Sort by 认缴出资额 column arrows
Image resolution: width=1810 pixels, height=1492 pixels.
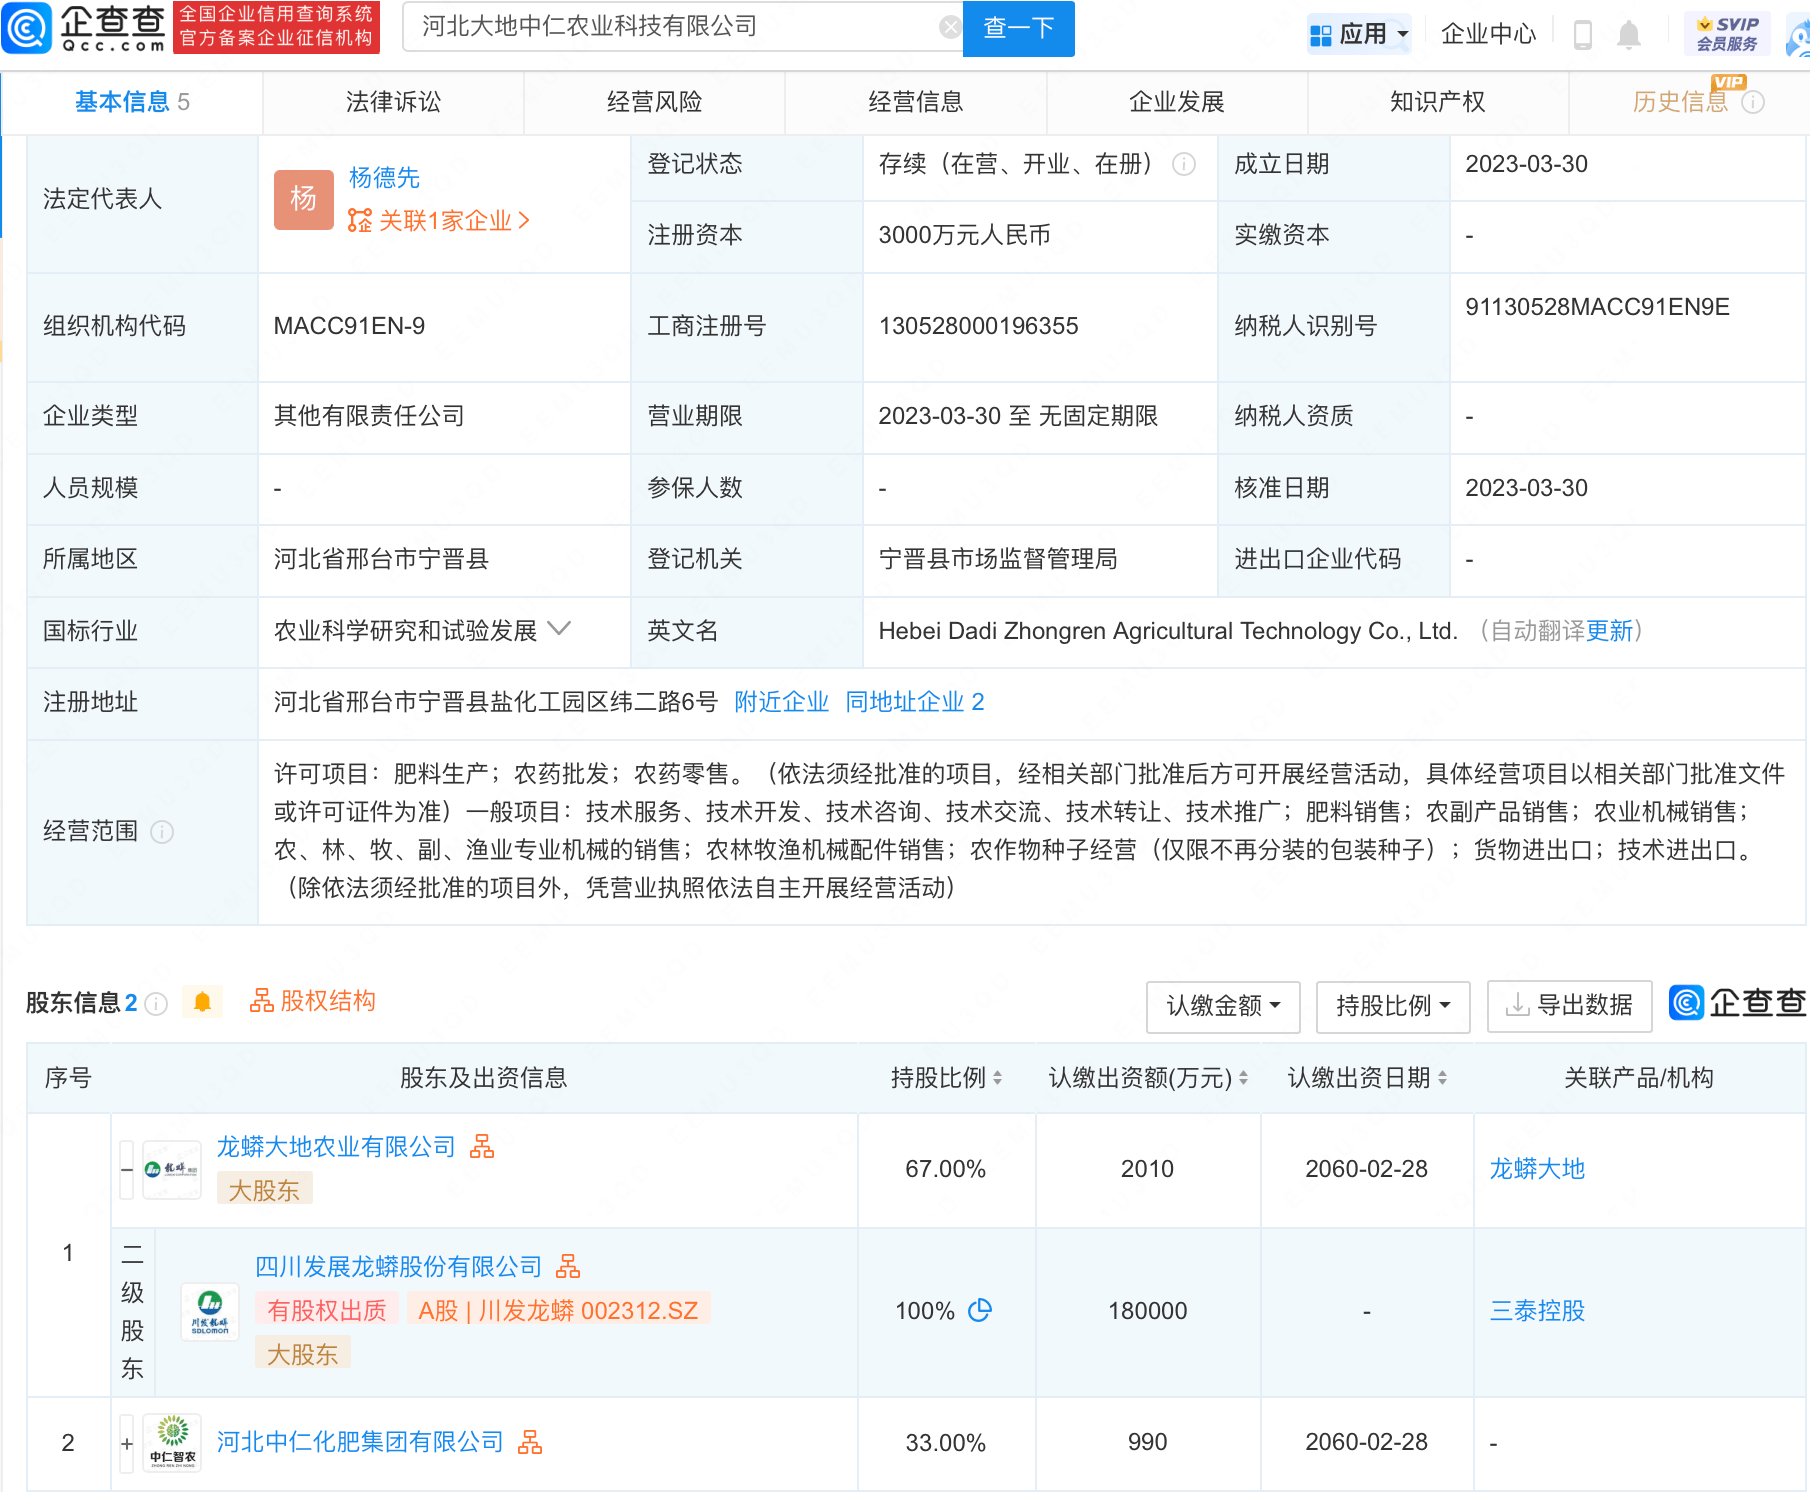(x=1243, y=1078)
